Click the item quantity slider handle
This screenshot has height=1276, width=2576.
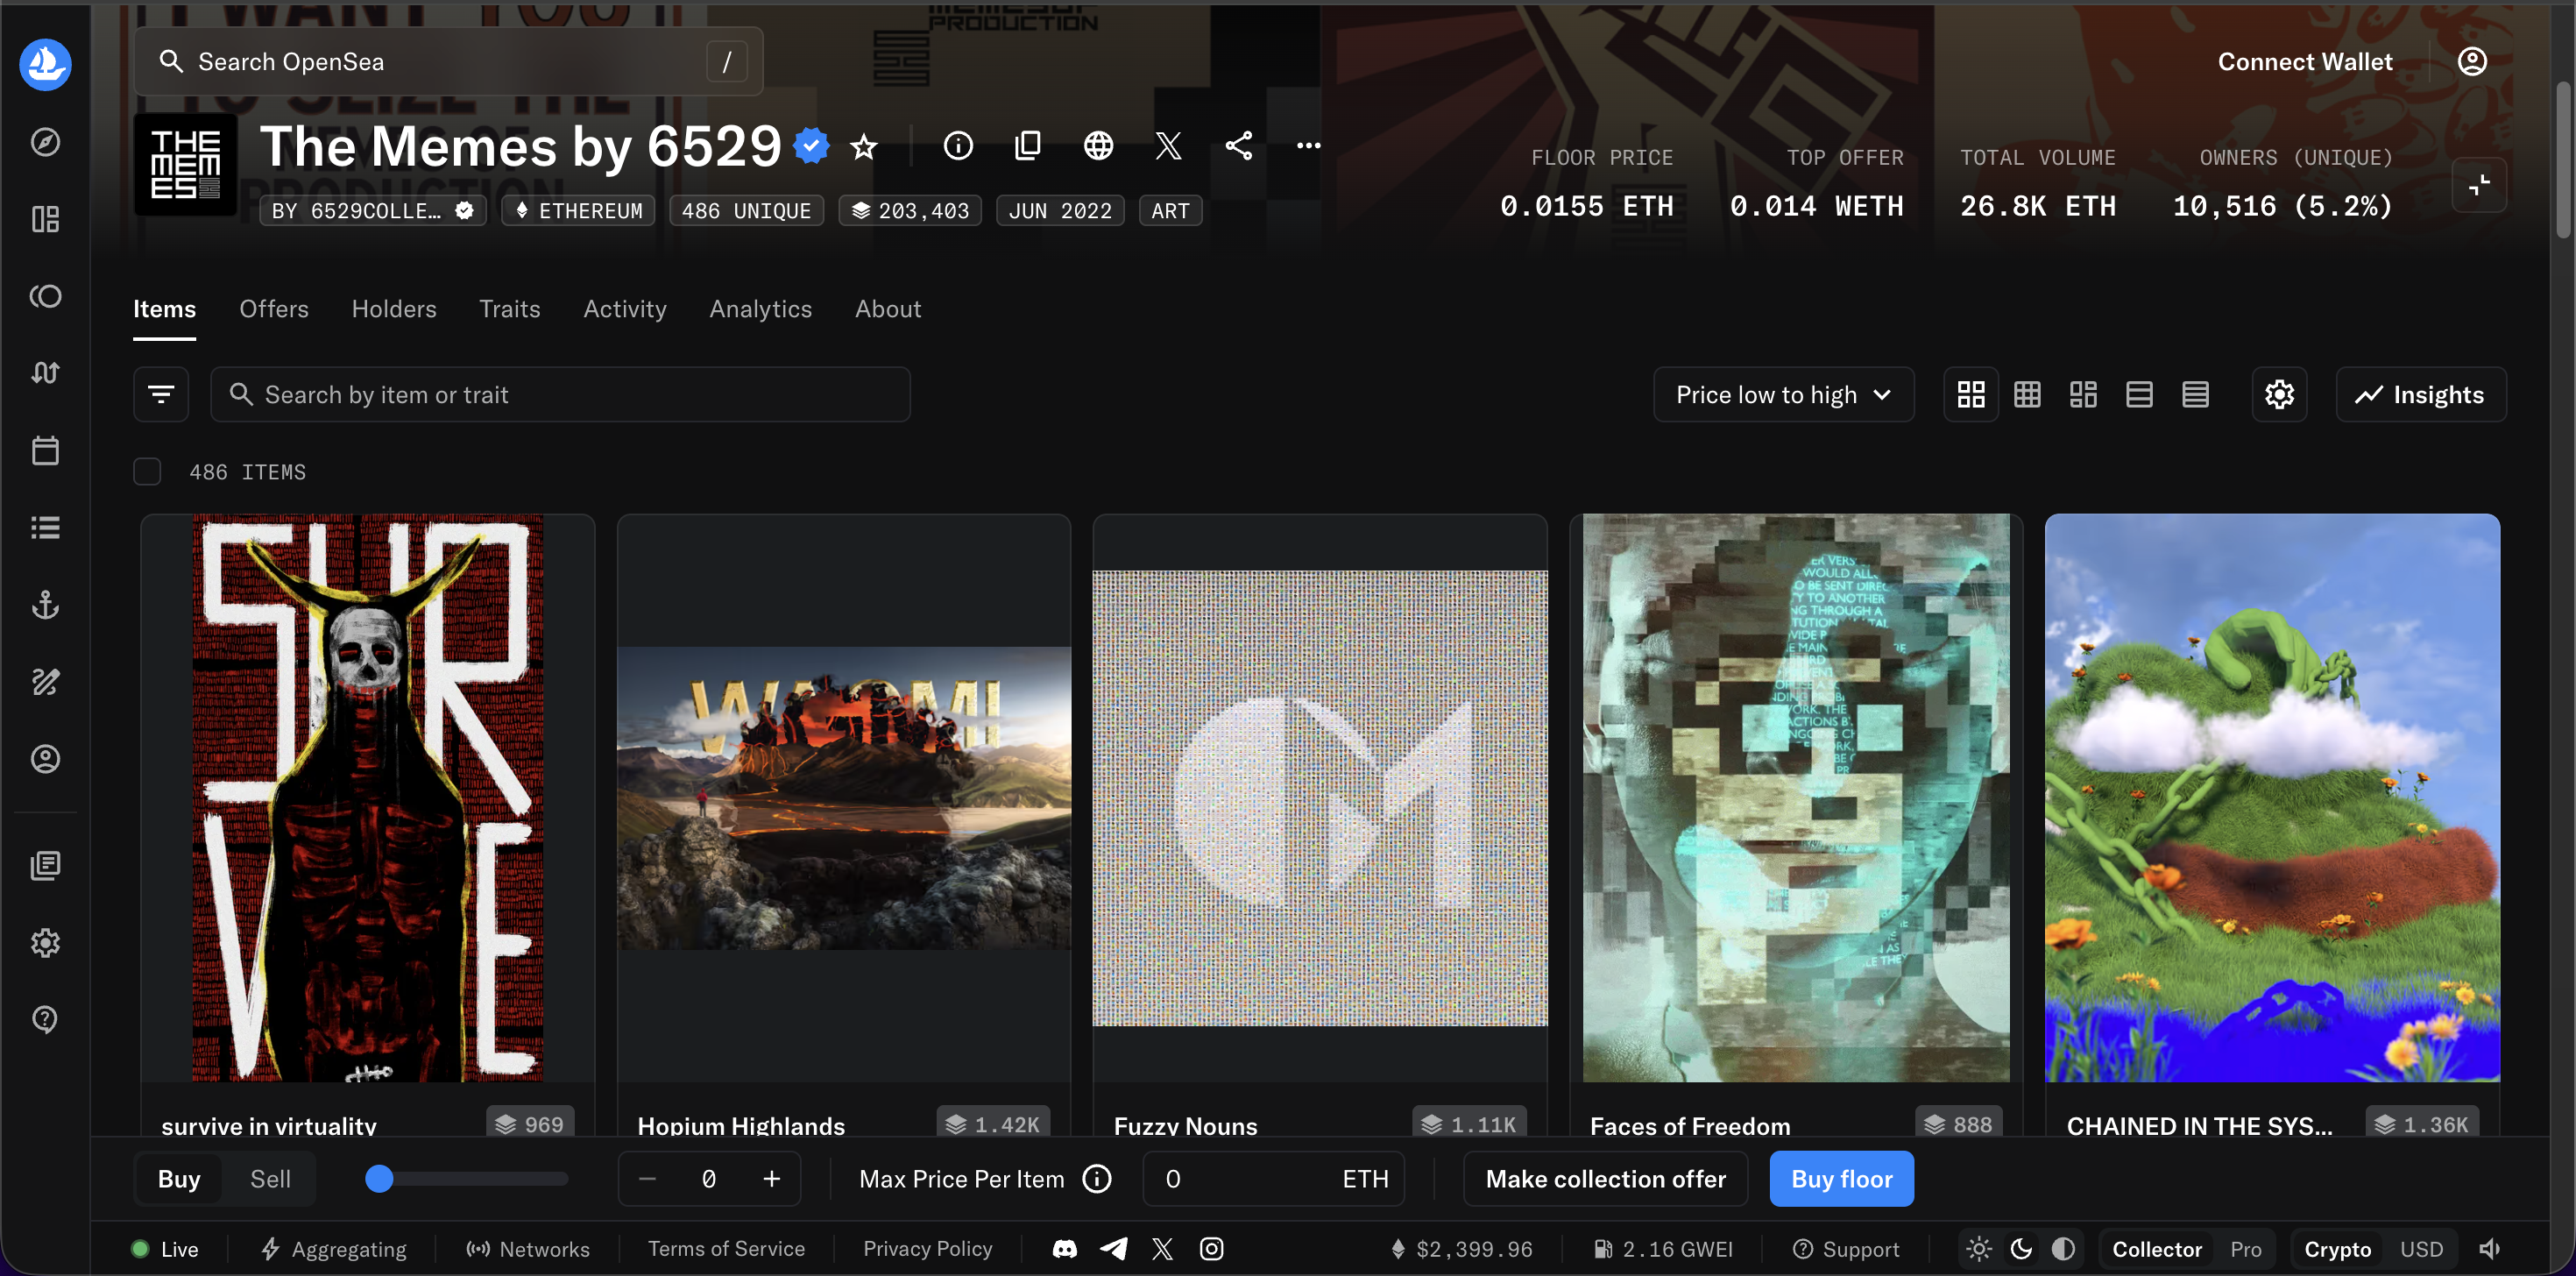pyautogui.click(x=379, y=1179)
